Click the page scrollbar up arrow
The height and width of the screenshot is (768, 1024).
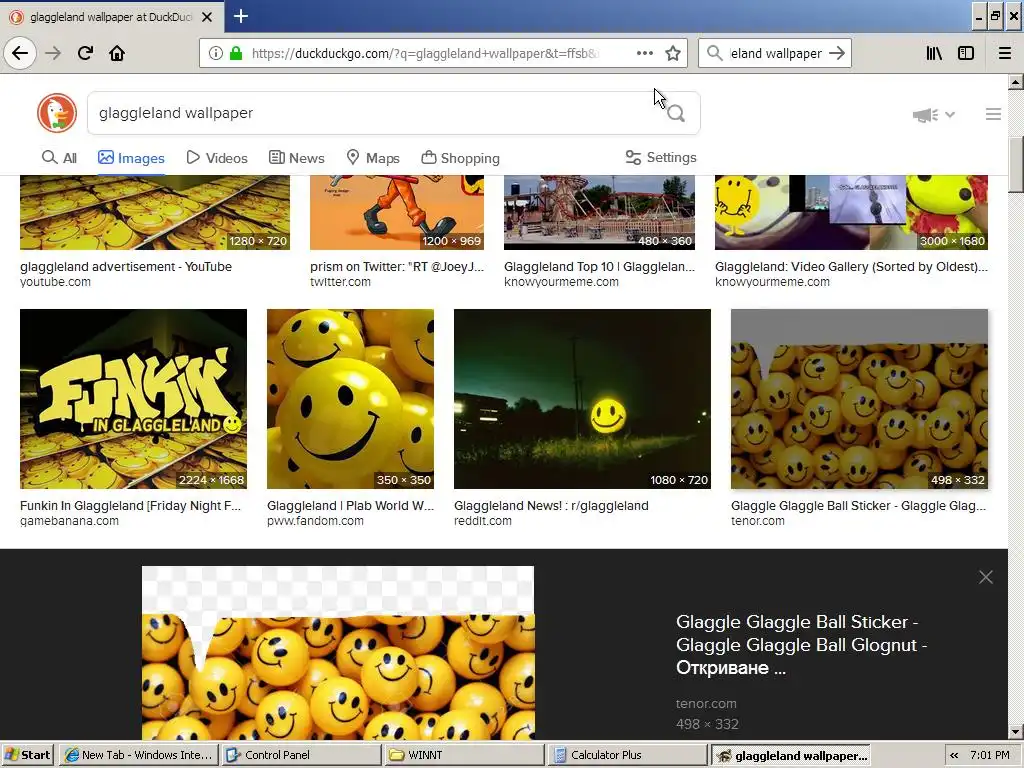(1016, 82)
